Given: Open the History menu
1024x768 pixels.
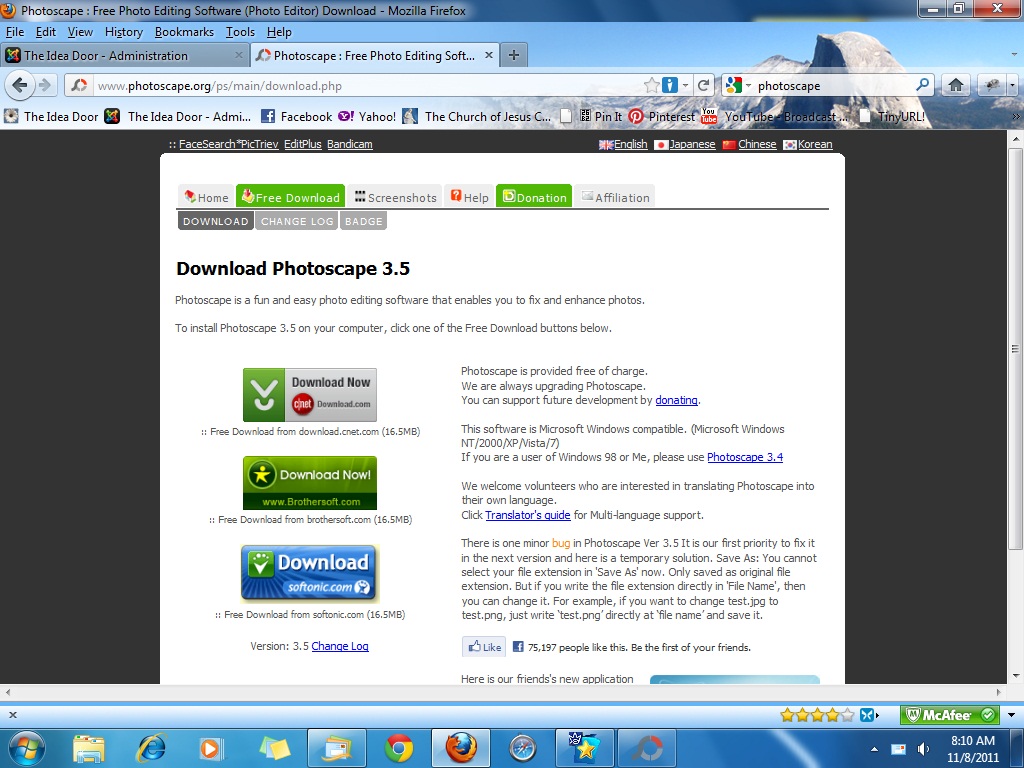Looking at the screenshot, I should (123, 32).
